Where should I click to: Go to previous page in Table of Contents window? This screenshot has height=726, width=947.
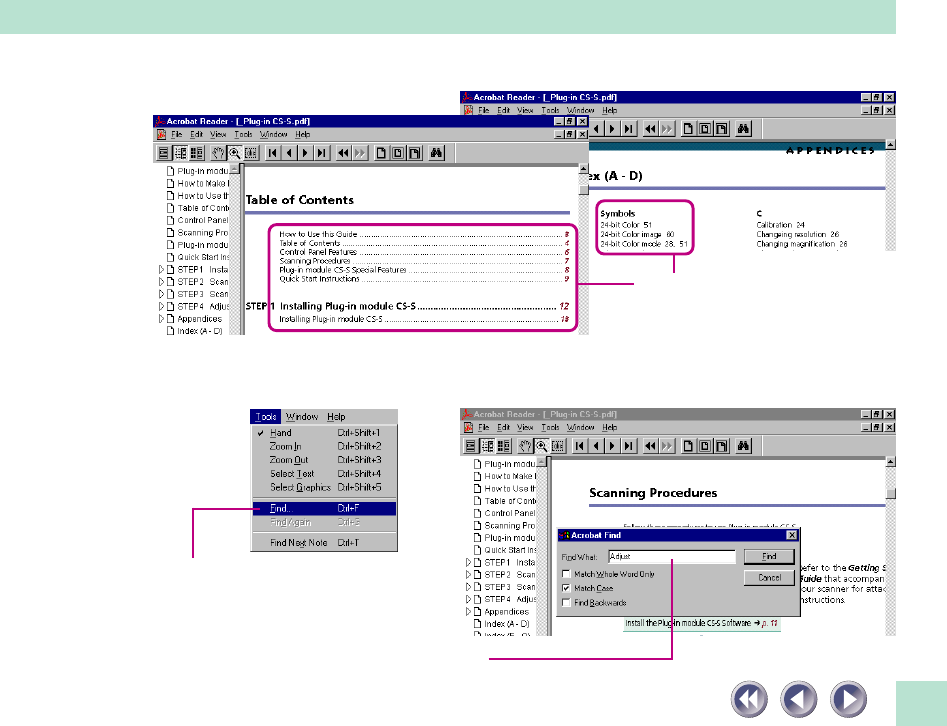click(289, 153)
